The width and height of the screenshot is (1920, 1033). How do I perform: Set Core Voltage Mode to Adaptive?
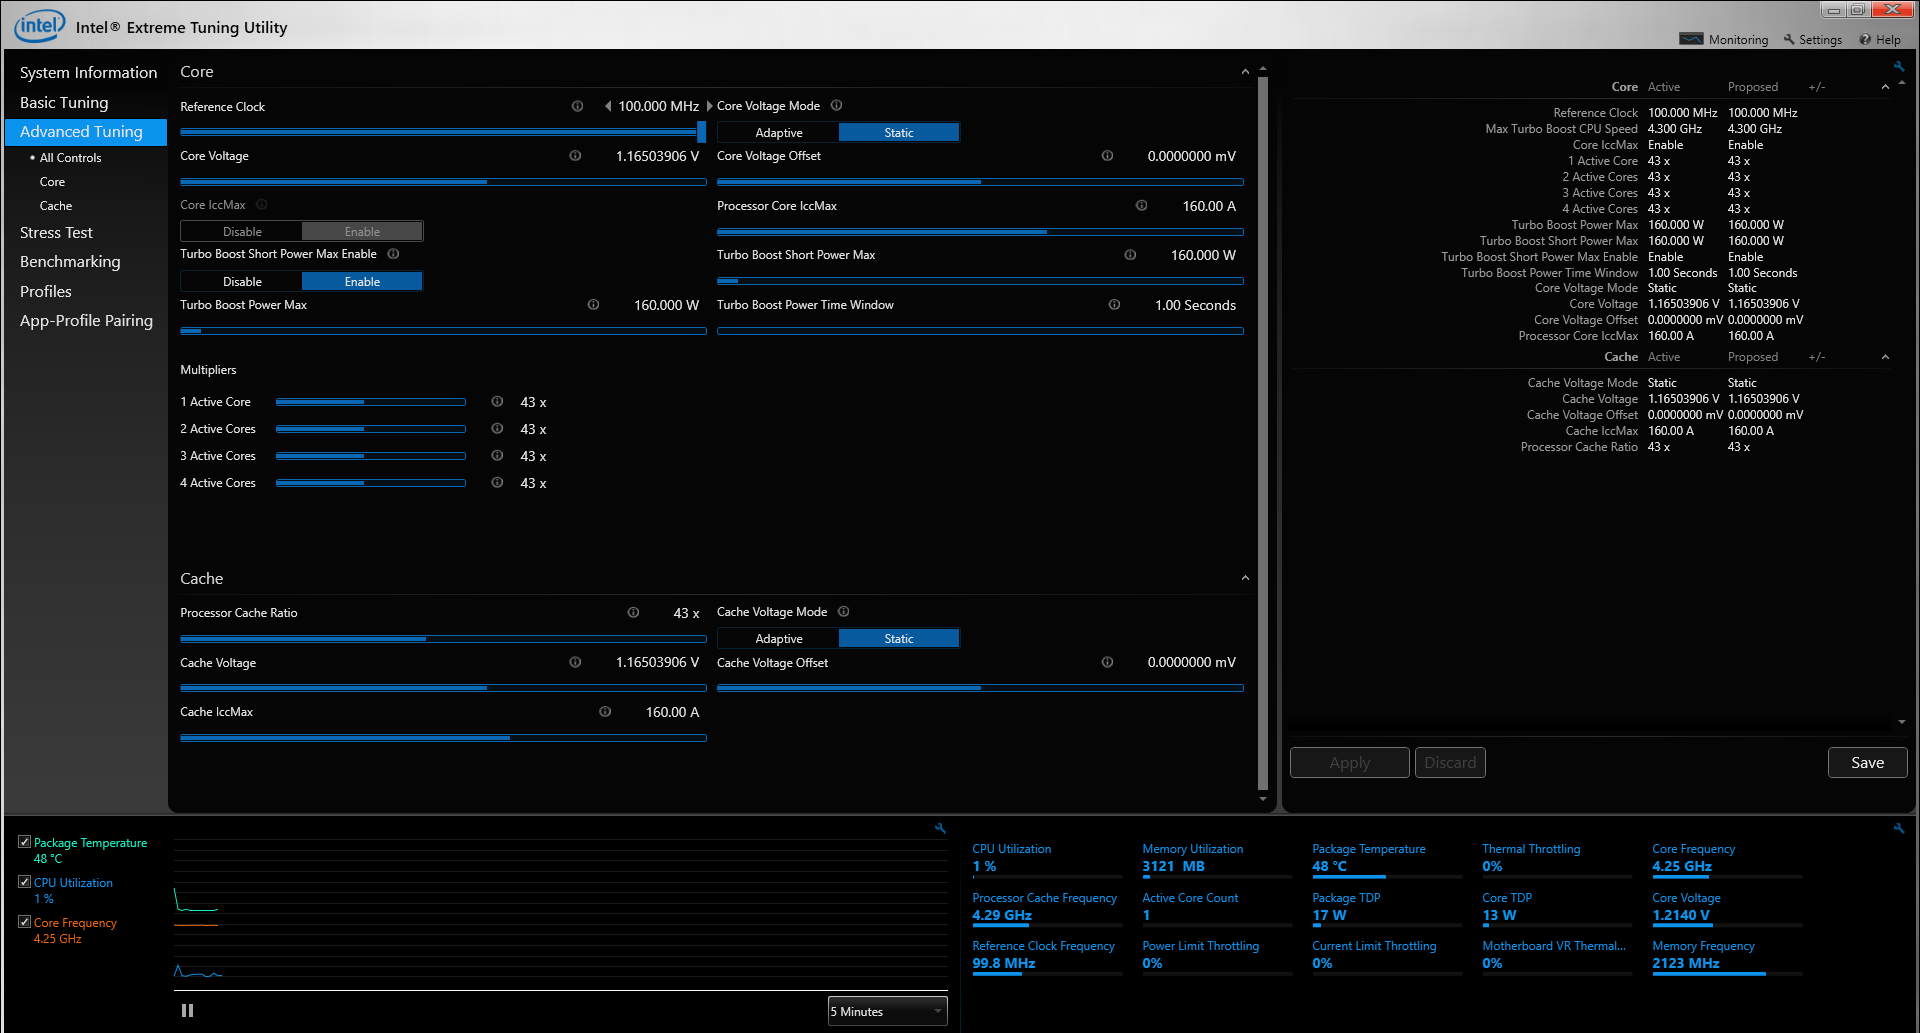pyautogui.click(x=778, y=133)
